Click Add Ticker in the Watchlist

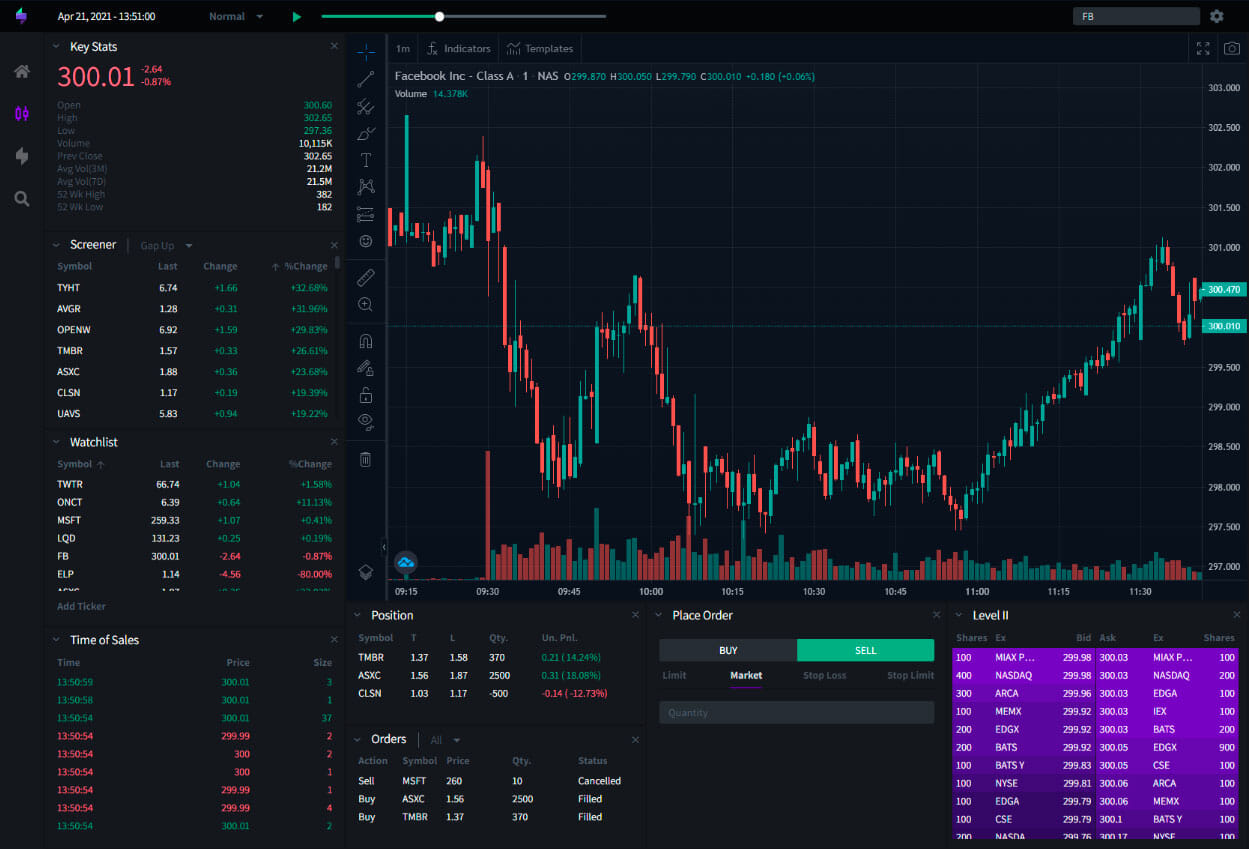coord(80,606)
